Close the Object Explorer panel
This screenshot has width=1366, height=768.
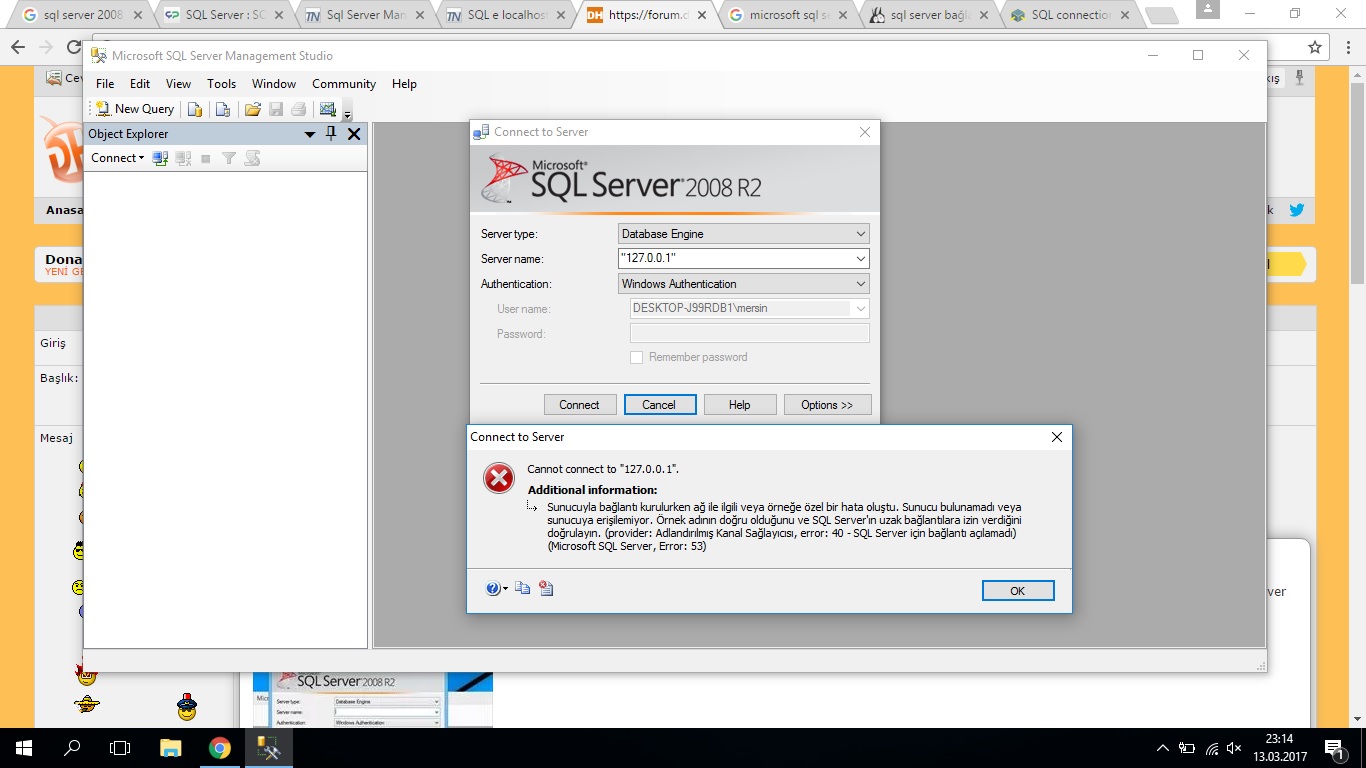354,134
